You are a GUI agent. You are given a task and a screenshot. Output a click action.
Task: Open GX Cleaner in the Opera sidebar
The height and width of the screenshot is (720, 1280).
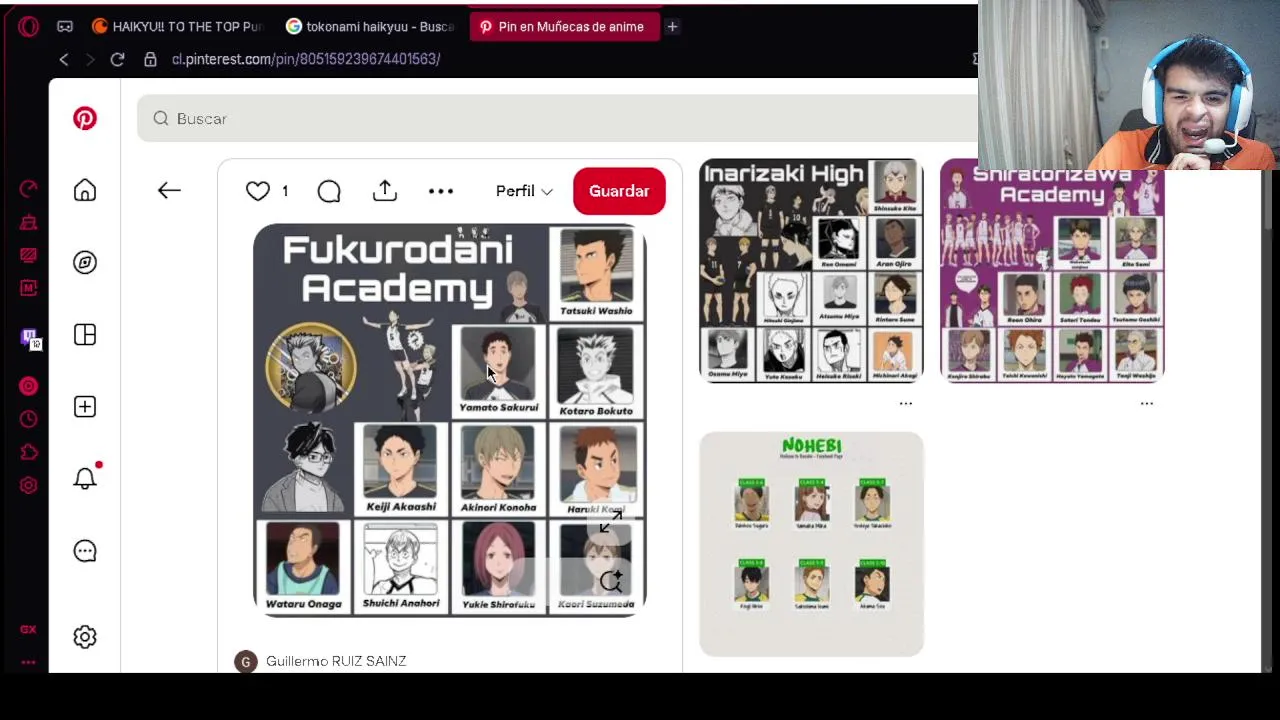(x=28, y=222)
